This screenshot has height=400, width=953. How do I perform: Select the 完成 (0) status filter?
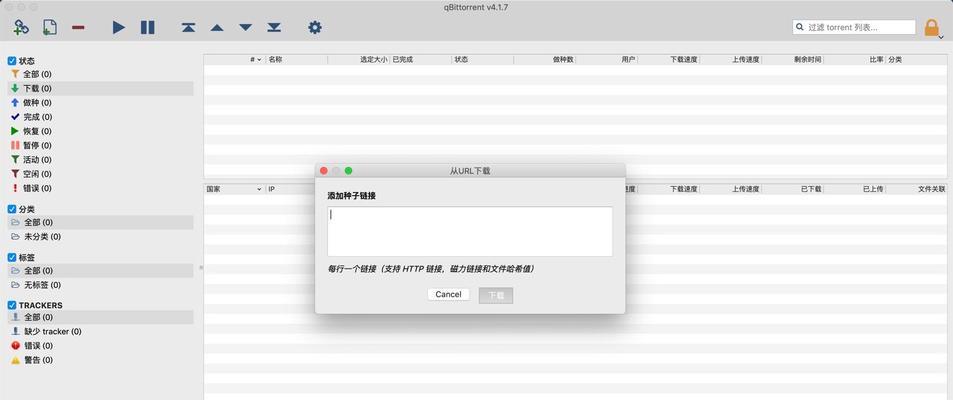100,117
